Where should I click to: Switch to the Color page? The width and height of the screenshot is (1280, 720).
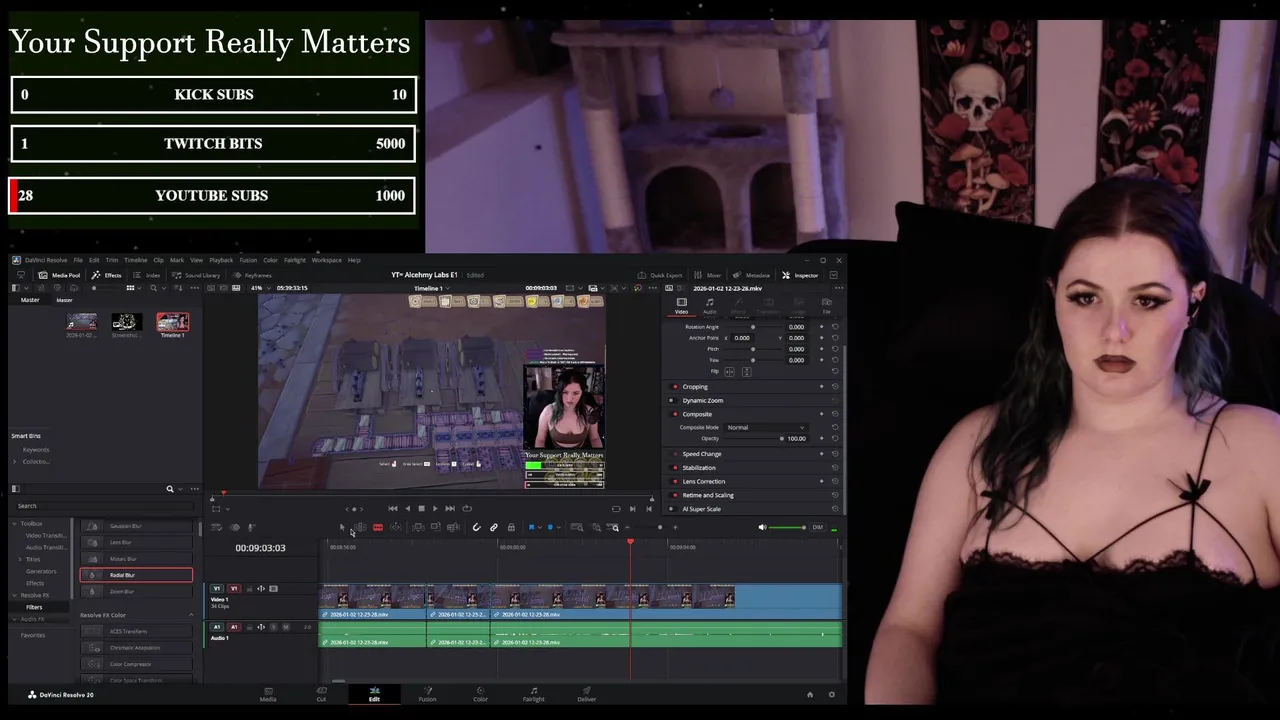480,693
